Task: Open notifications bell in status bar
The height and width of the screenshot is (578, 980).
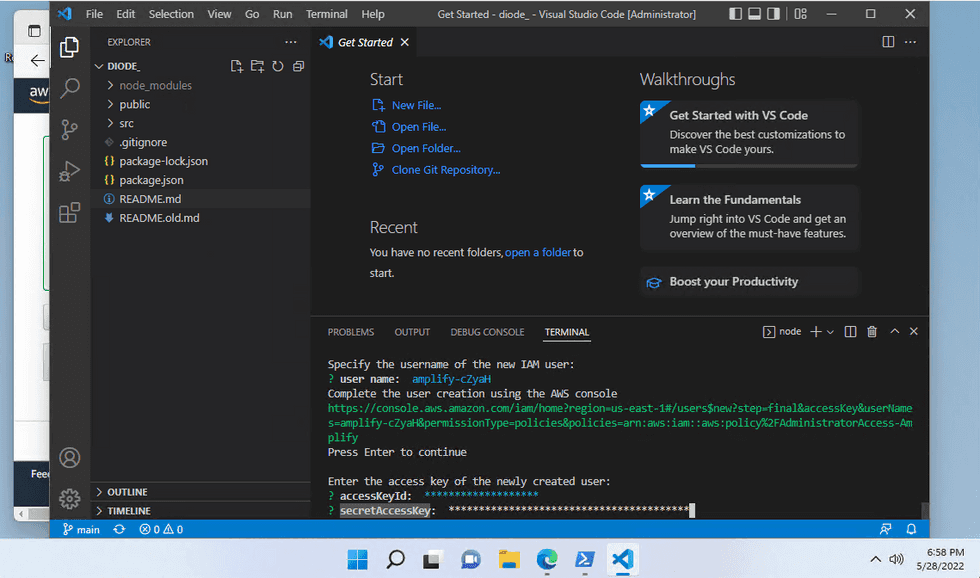Action: coord(911,529)
